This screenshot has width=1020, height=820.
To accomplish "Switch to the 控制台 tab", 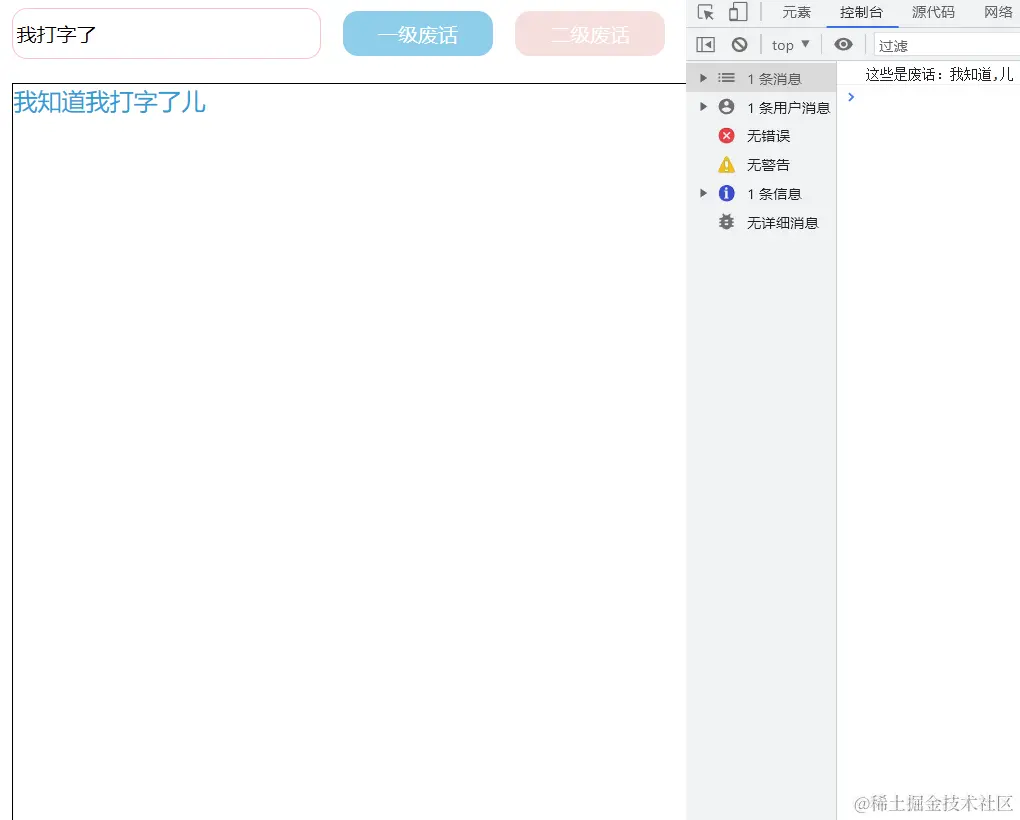I will (861, 12).
